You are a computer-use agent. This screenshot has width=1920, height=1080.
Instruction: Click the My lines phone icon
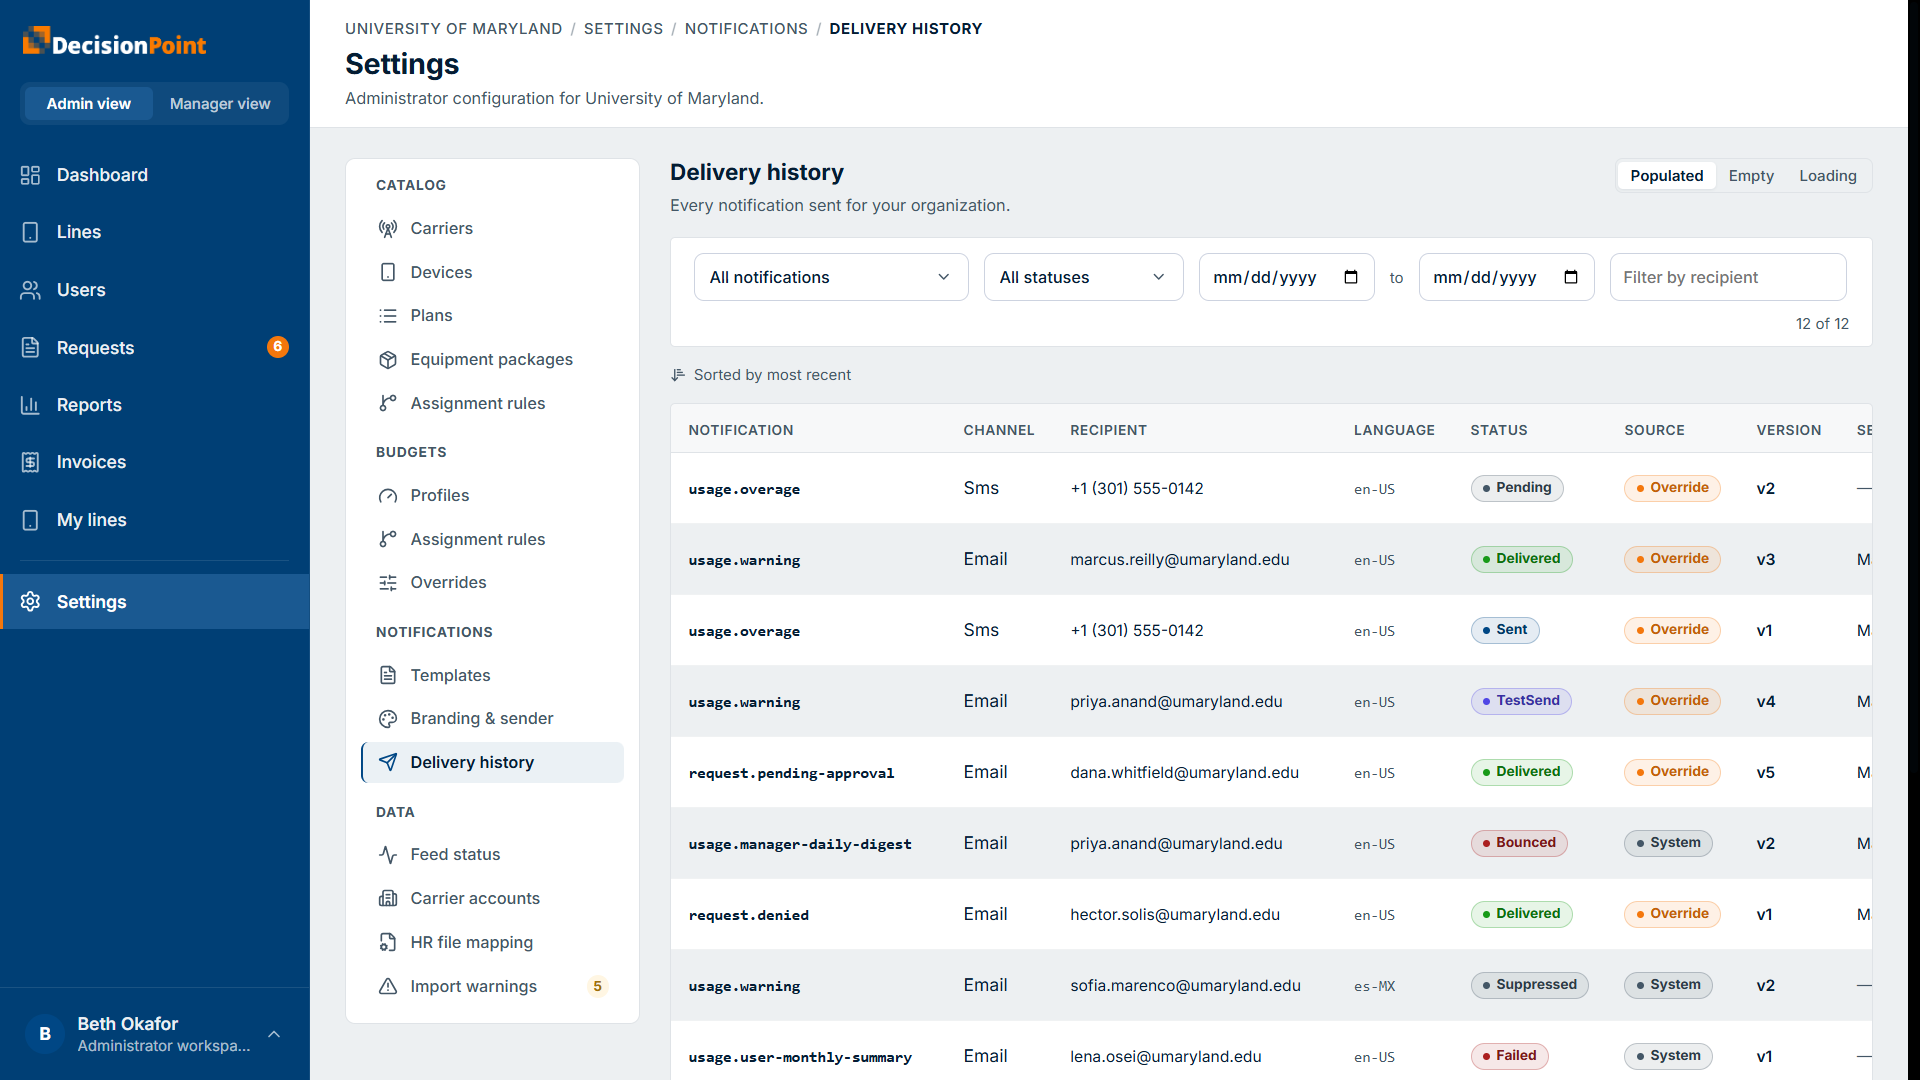pyautogui.click(x=30, y=520)
